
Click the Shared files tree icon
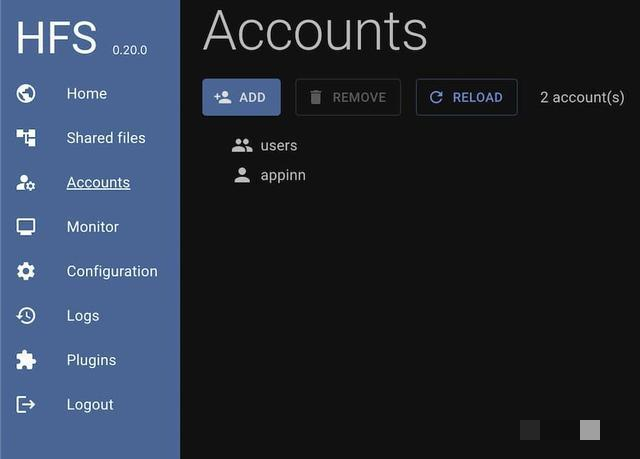pos(26,138)
